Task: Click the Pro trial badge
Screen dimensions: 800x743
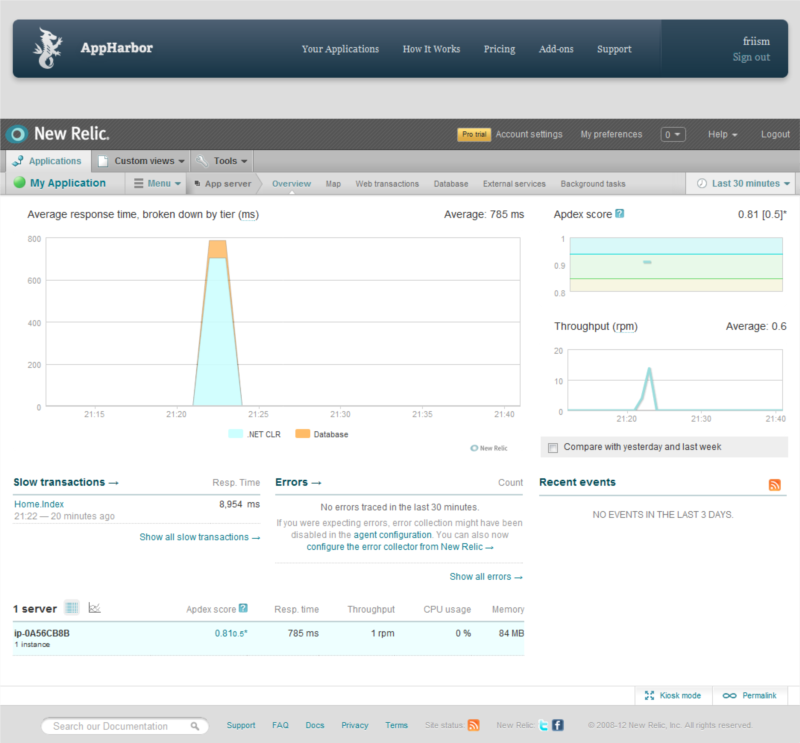Action: 474,135
